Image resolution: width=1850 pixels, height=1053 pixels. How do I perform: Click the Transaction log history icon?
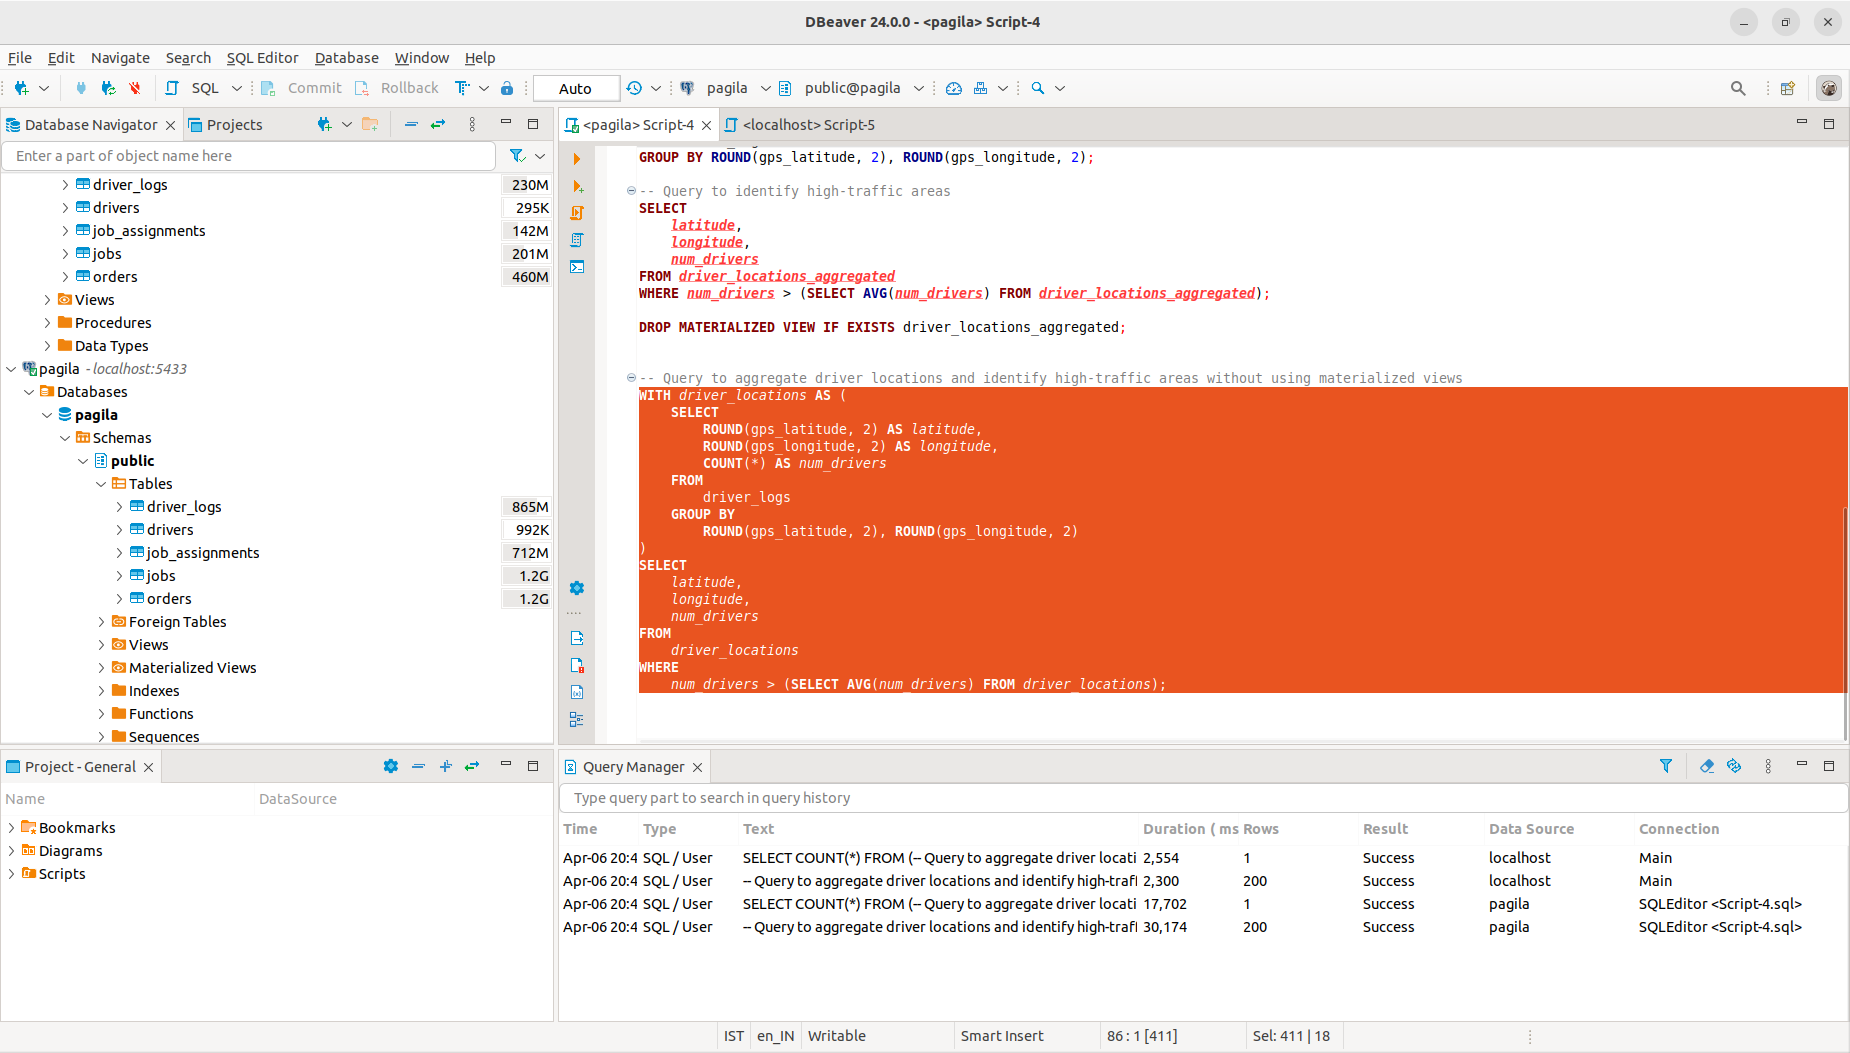[634, 88]
